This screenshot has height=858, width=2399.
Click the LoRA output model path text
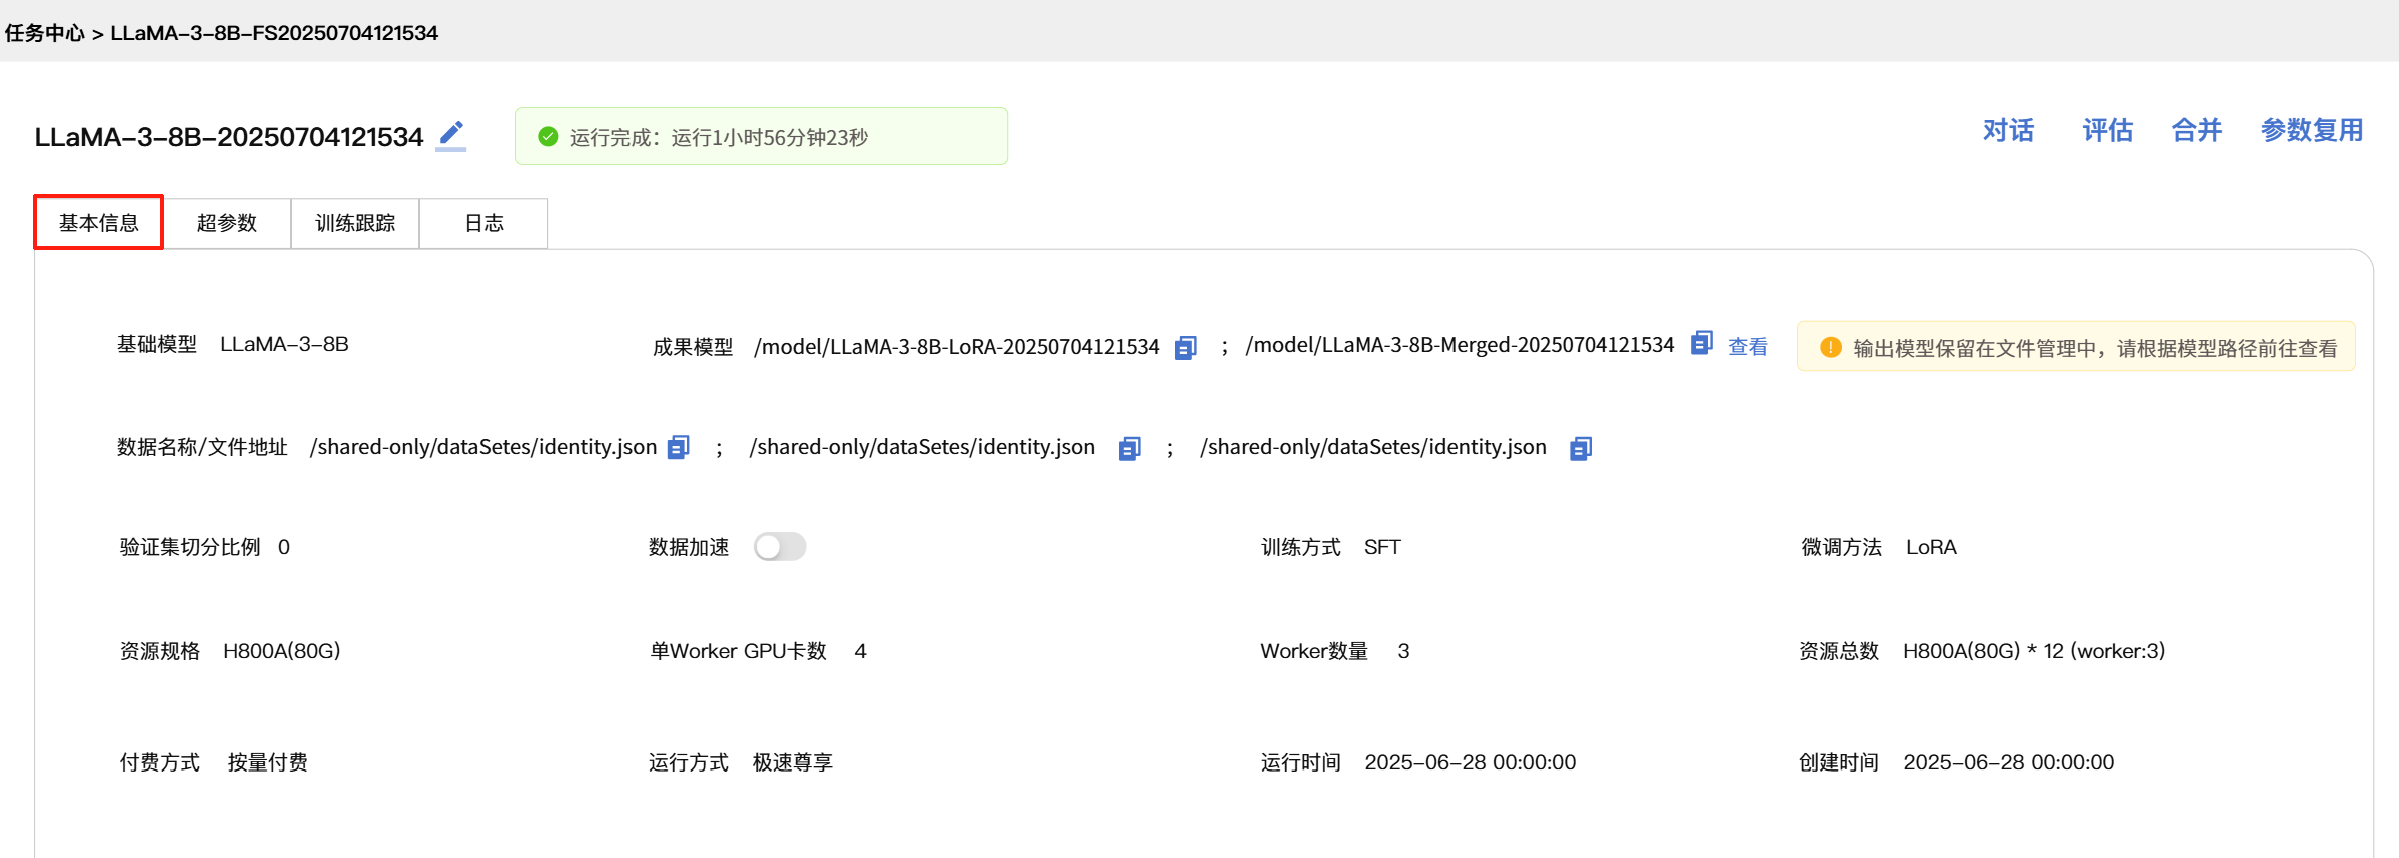click(x=956, y=347)
